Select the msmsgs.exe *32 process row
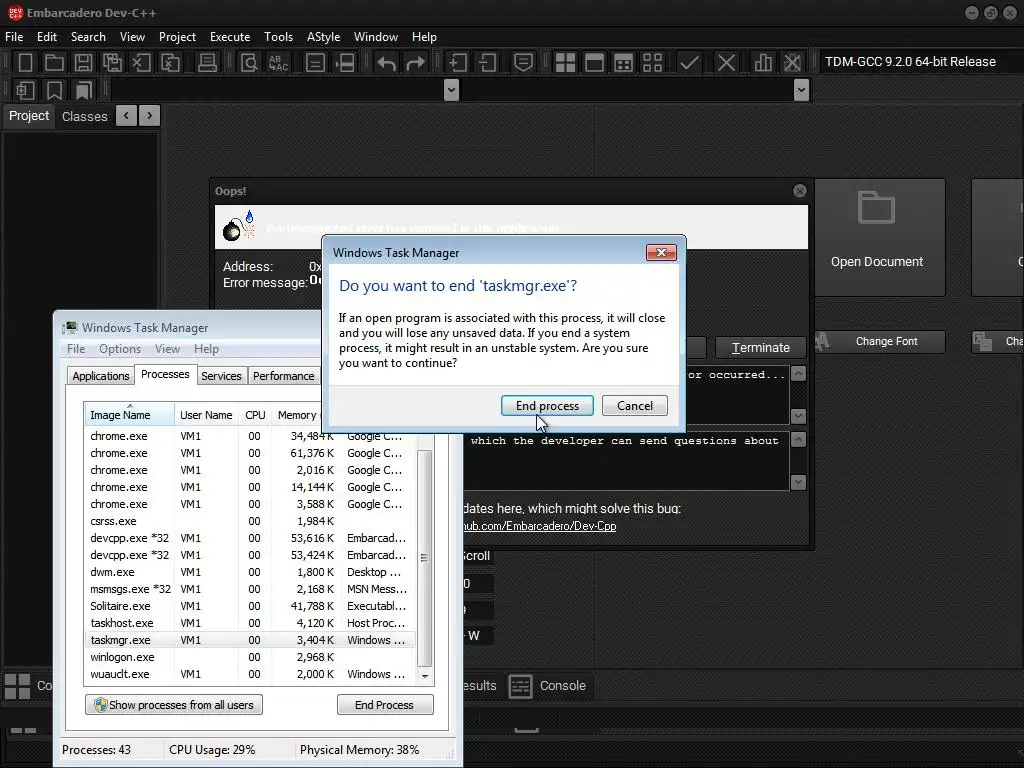1024x768 pixels. pos(249,589)
